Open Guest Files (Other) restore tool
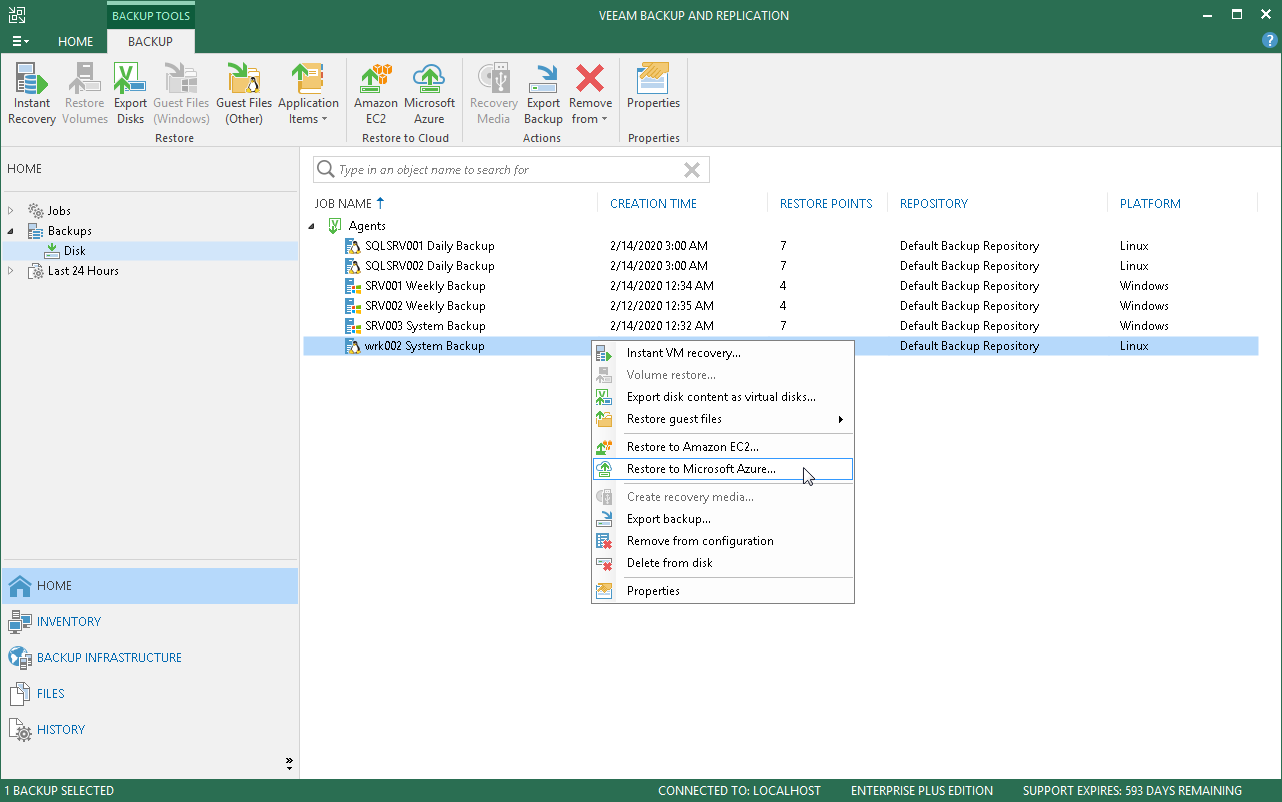This screenshot has width=1282, height=802. [244, 94]
